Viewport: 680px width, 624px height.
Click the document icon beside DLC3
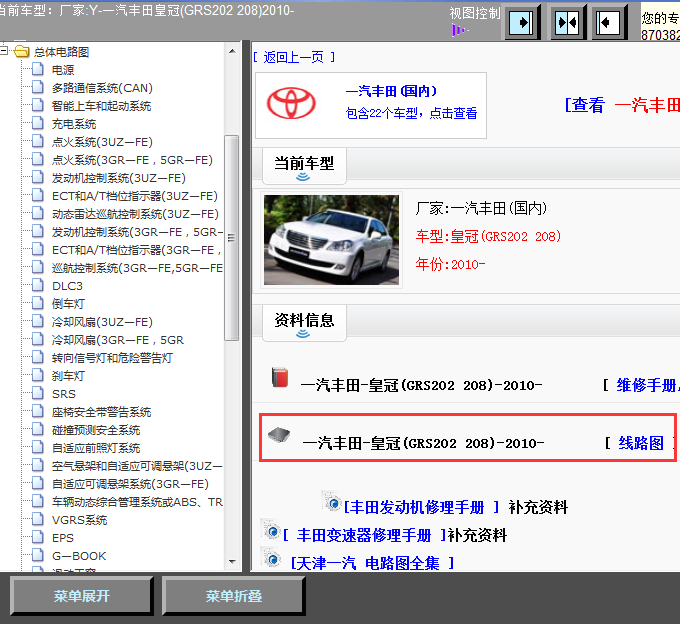(38, 285)
